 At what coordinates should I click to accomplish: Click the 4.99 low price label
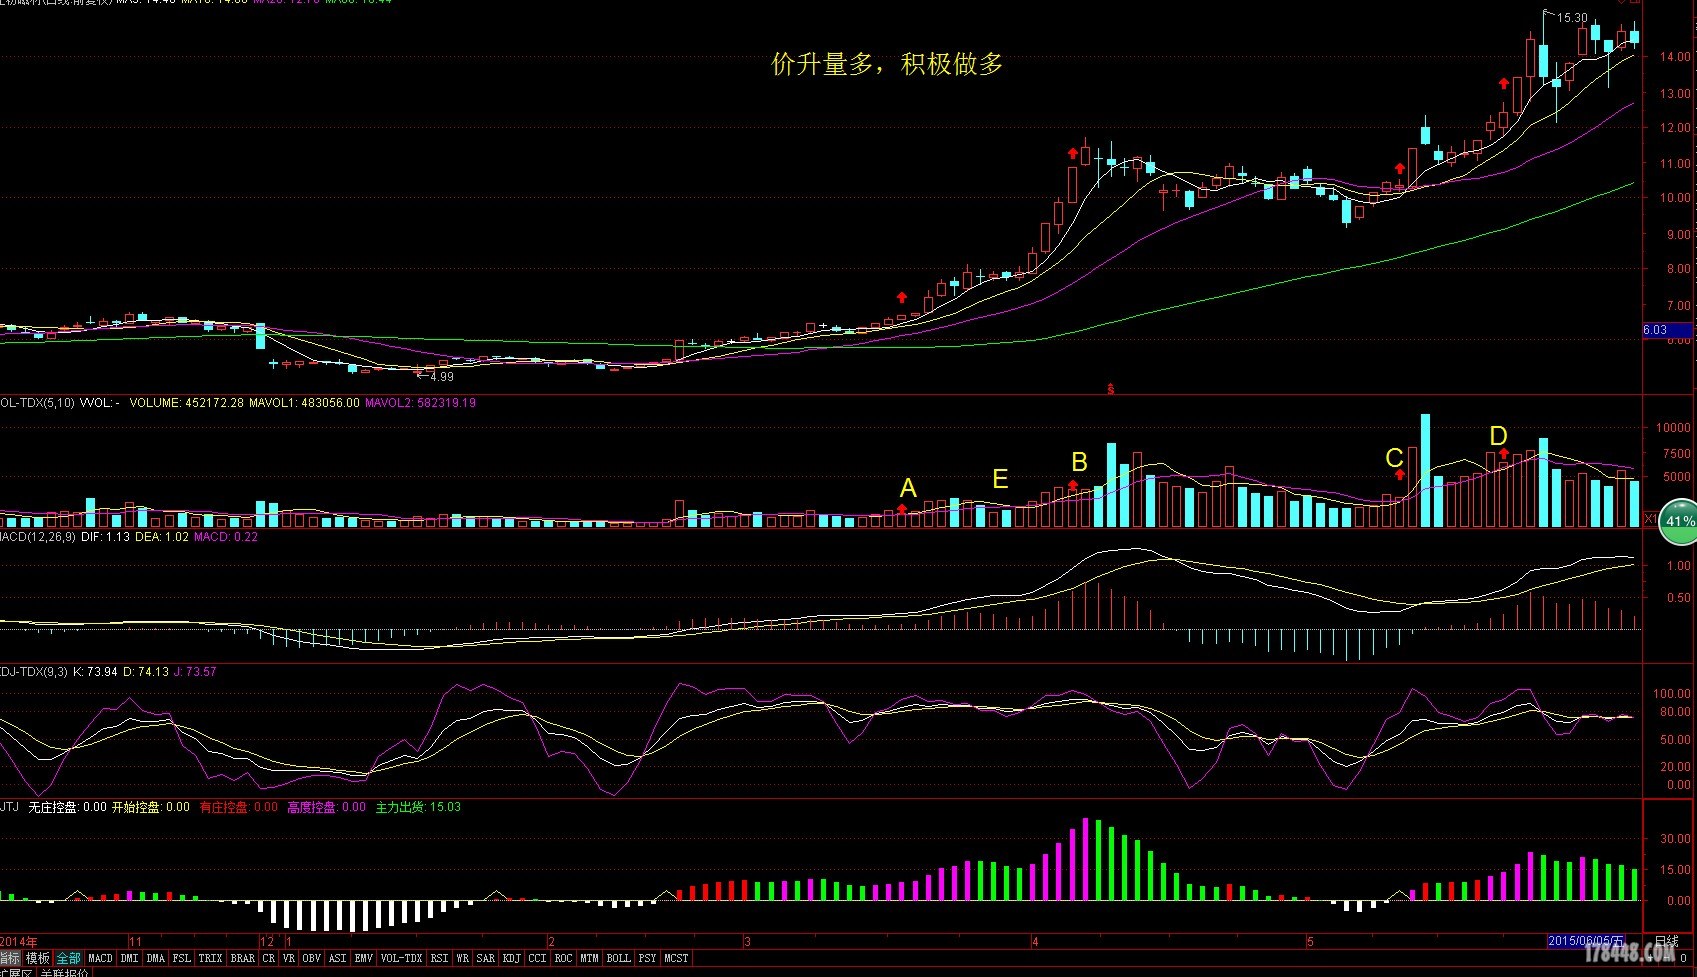click(x=441, y=377)
